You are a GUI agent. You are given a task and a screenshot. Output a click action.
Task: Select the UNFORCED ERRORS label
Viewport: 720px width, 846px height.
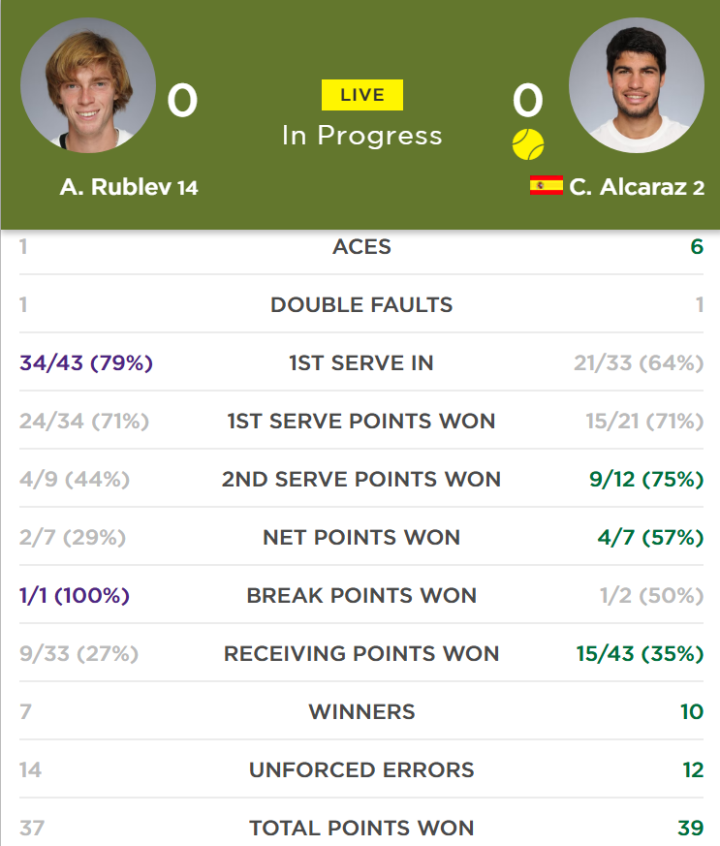coord(362,770)
